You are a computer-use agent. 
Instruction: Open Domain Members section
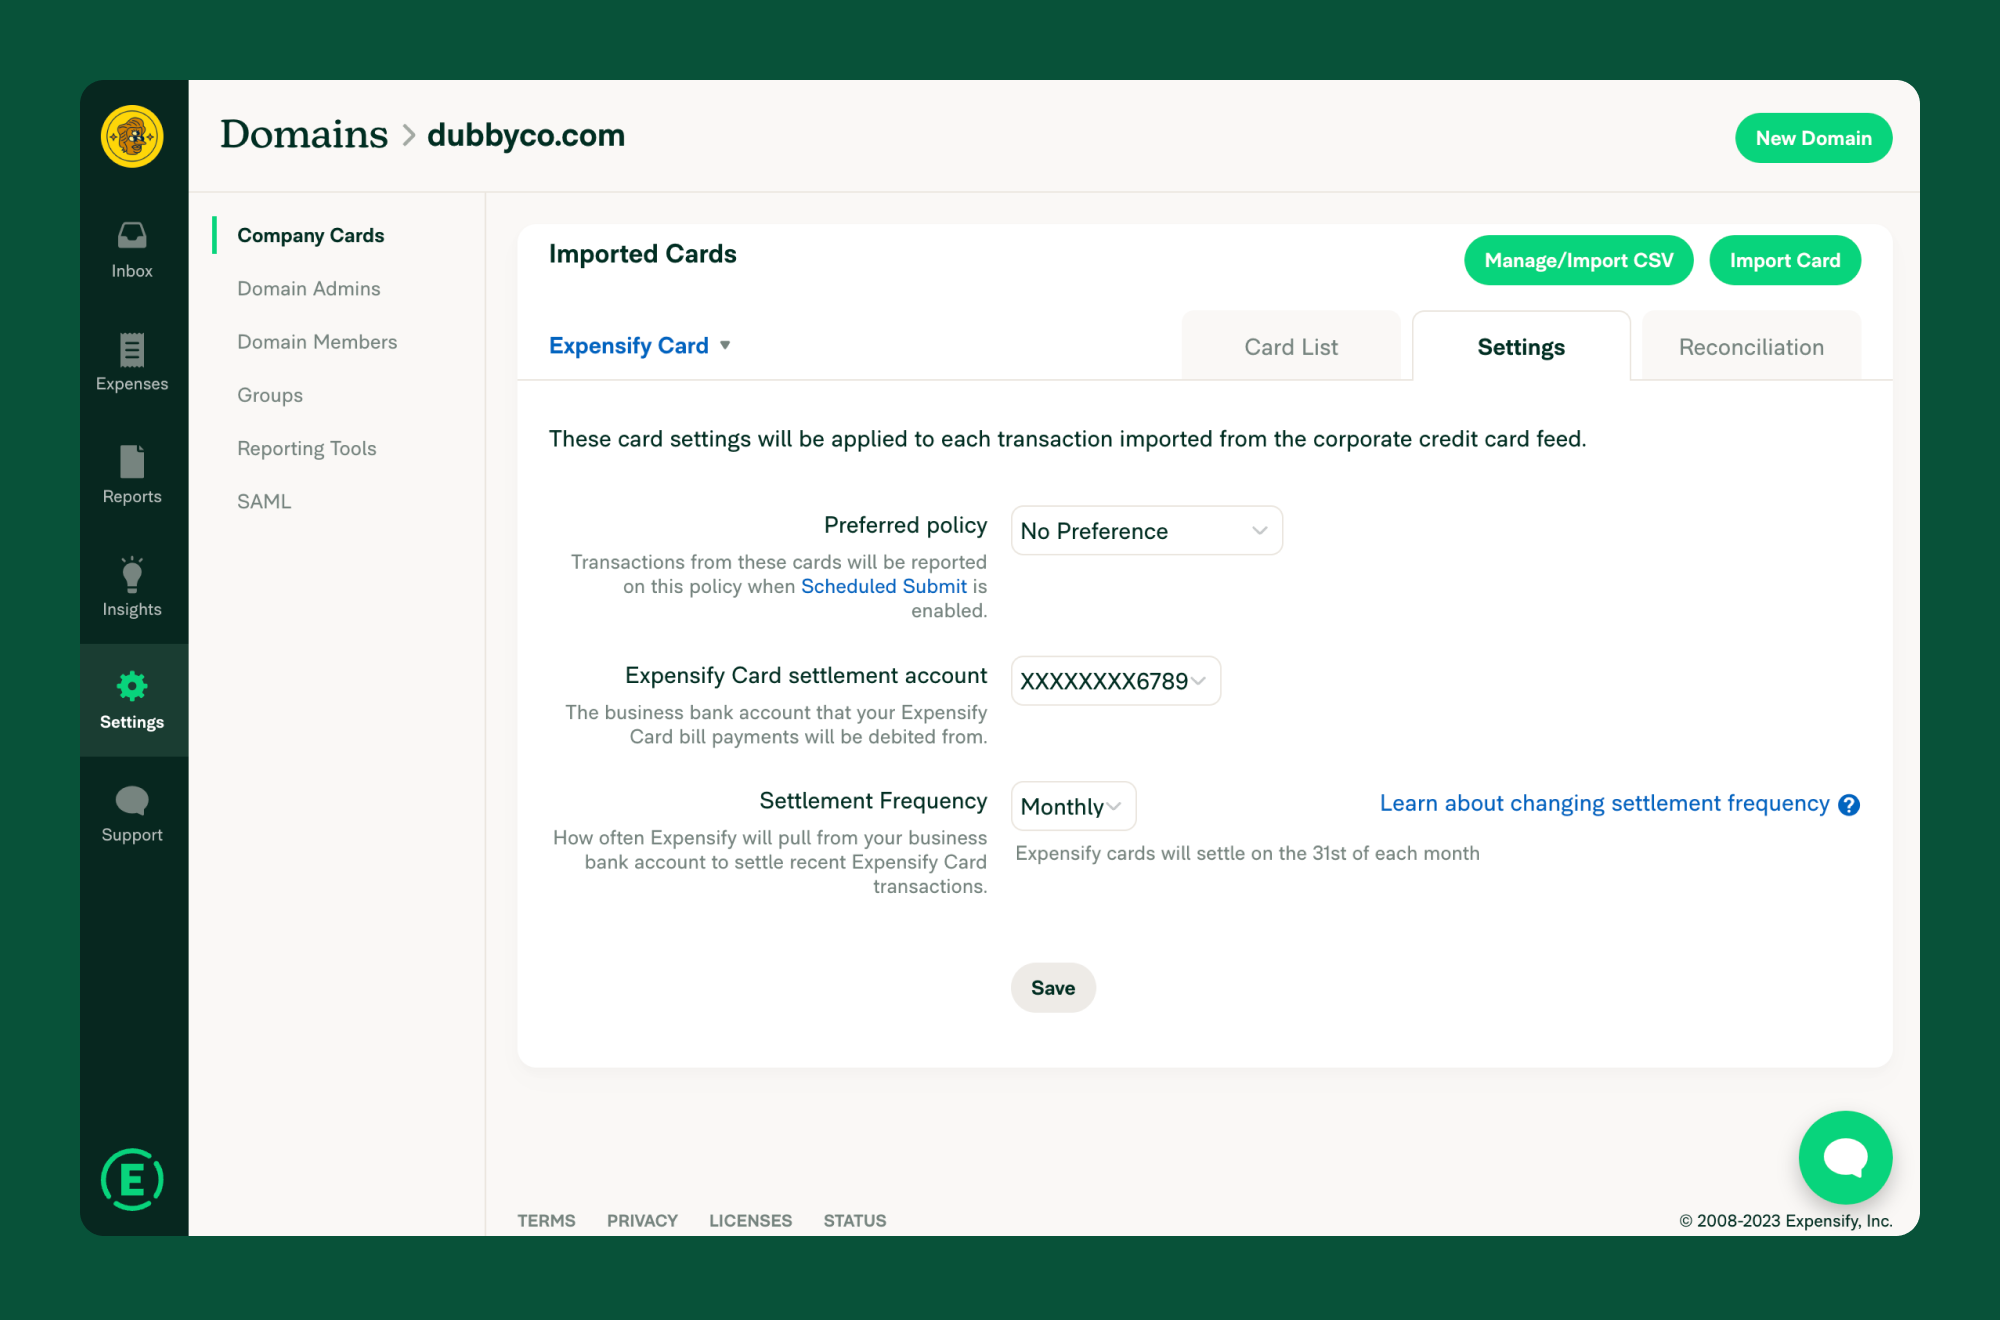pyautogui.click(x=317, y=341)
